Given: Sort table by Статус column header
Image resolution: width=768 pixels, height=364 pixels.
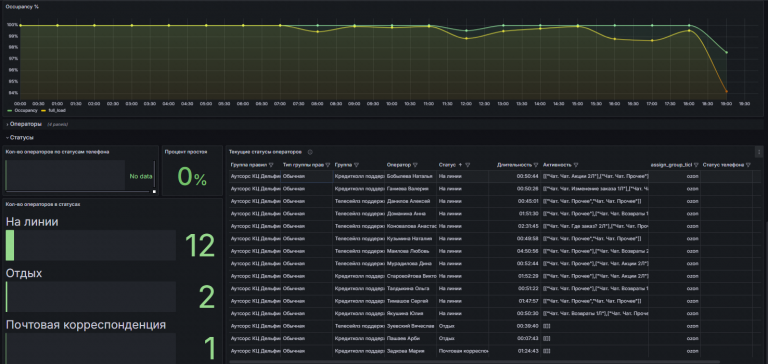Looking at the screenshot, I should point(447,165).
